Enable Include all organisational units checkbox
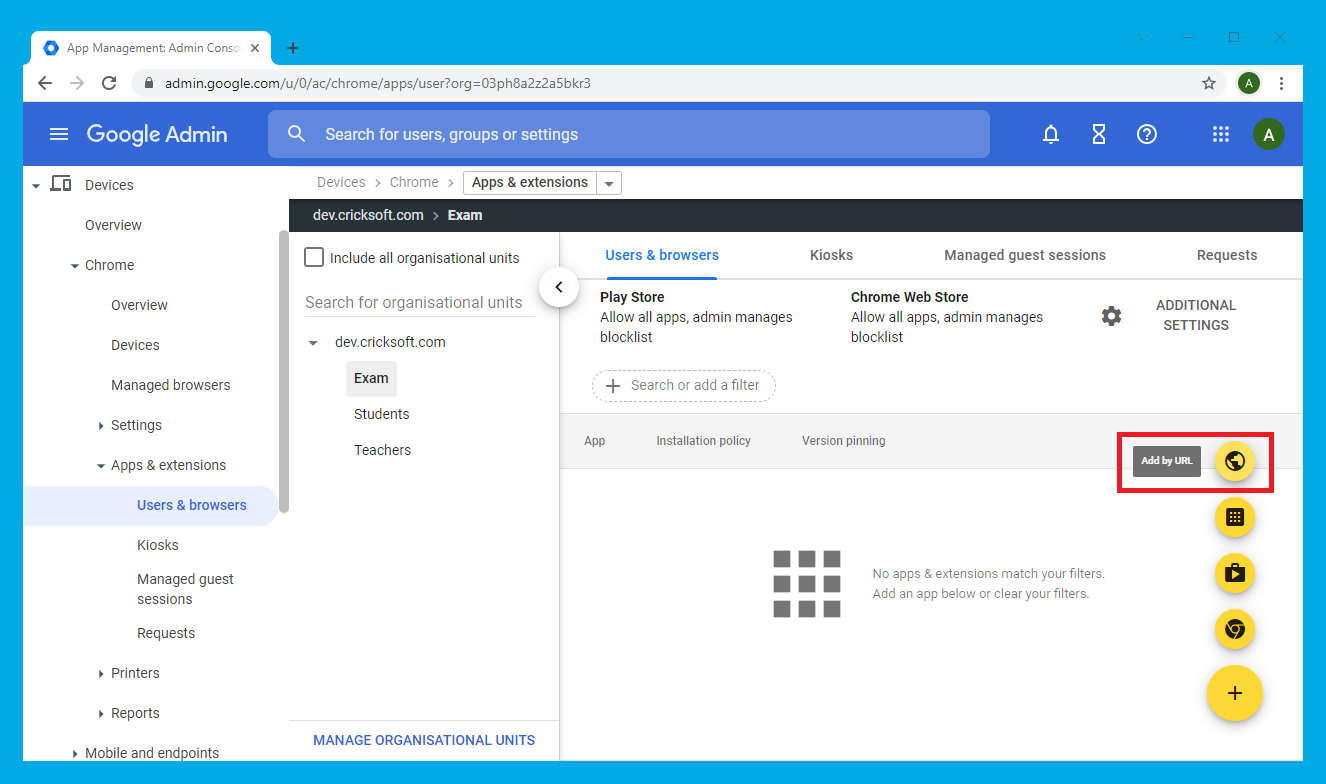Viewport: 1326px width, 784px height. (314, 258)
